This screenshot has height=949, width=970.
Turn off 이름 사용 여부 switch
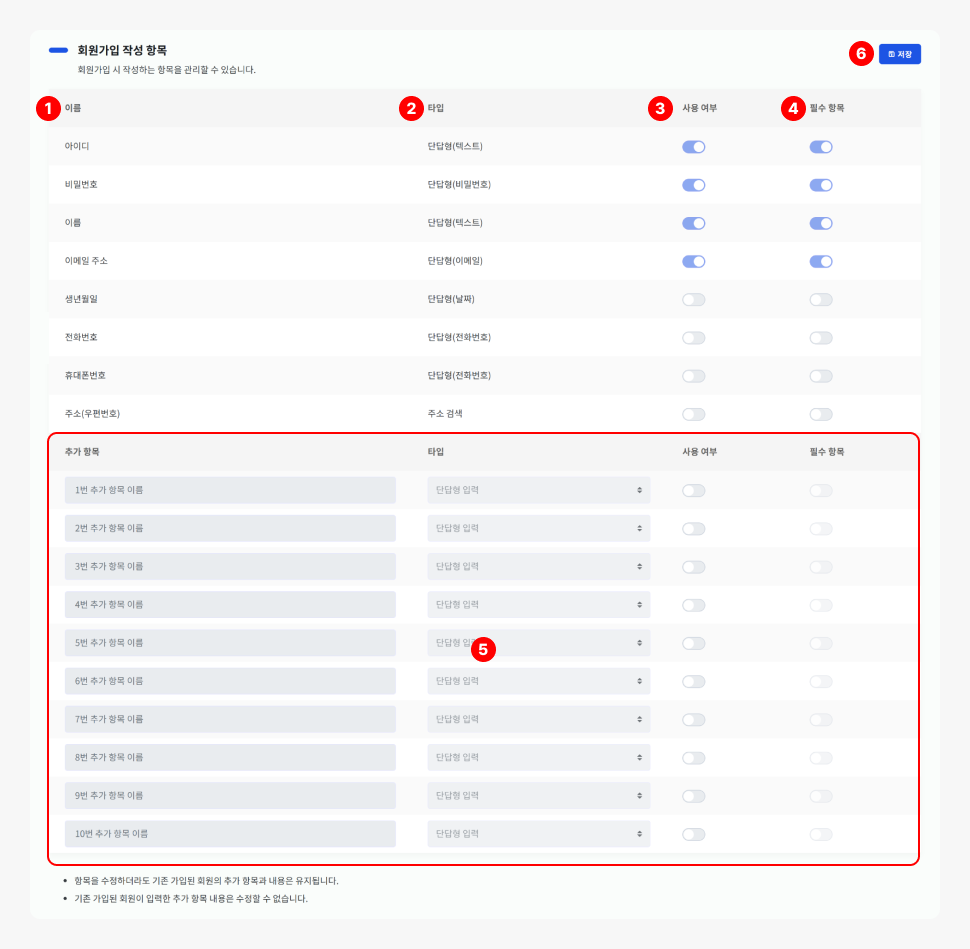pos(693,223)
